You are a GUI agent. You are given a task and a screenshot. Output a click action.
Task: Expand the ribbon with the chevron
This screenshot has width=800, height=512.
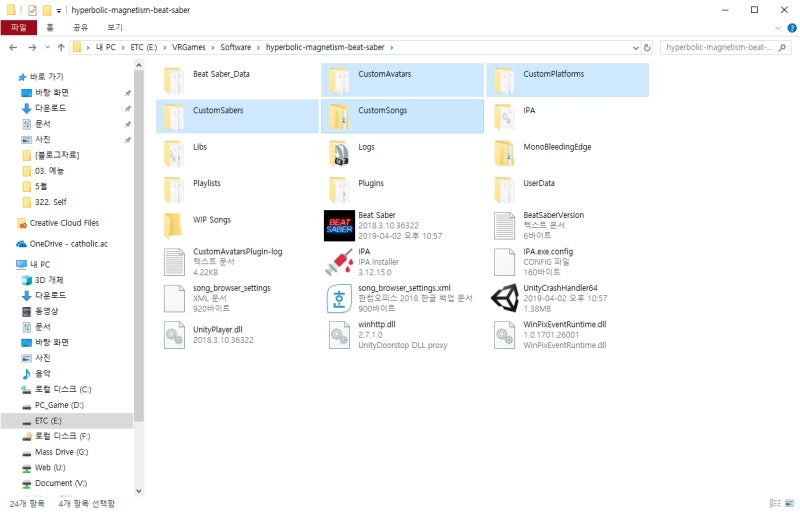click(x=778, y=28)
